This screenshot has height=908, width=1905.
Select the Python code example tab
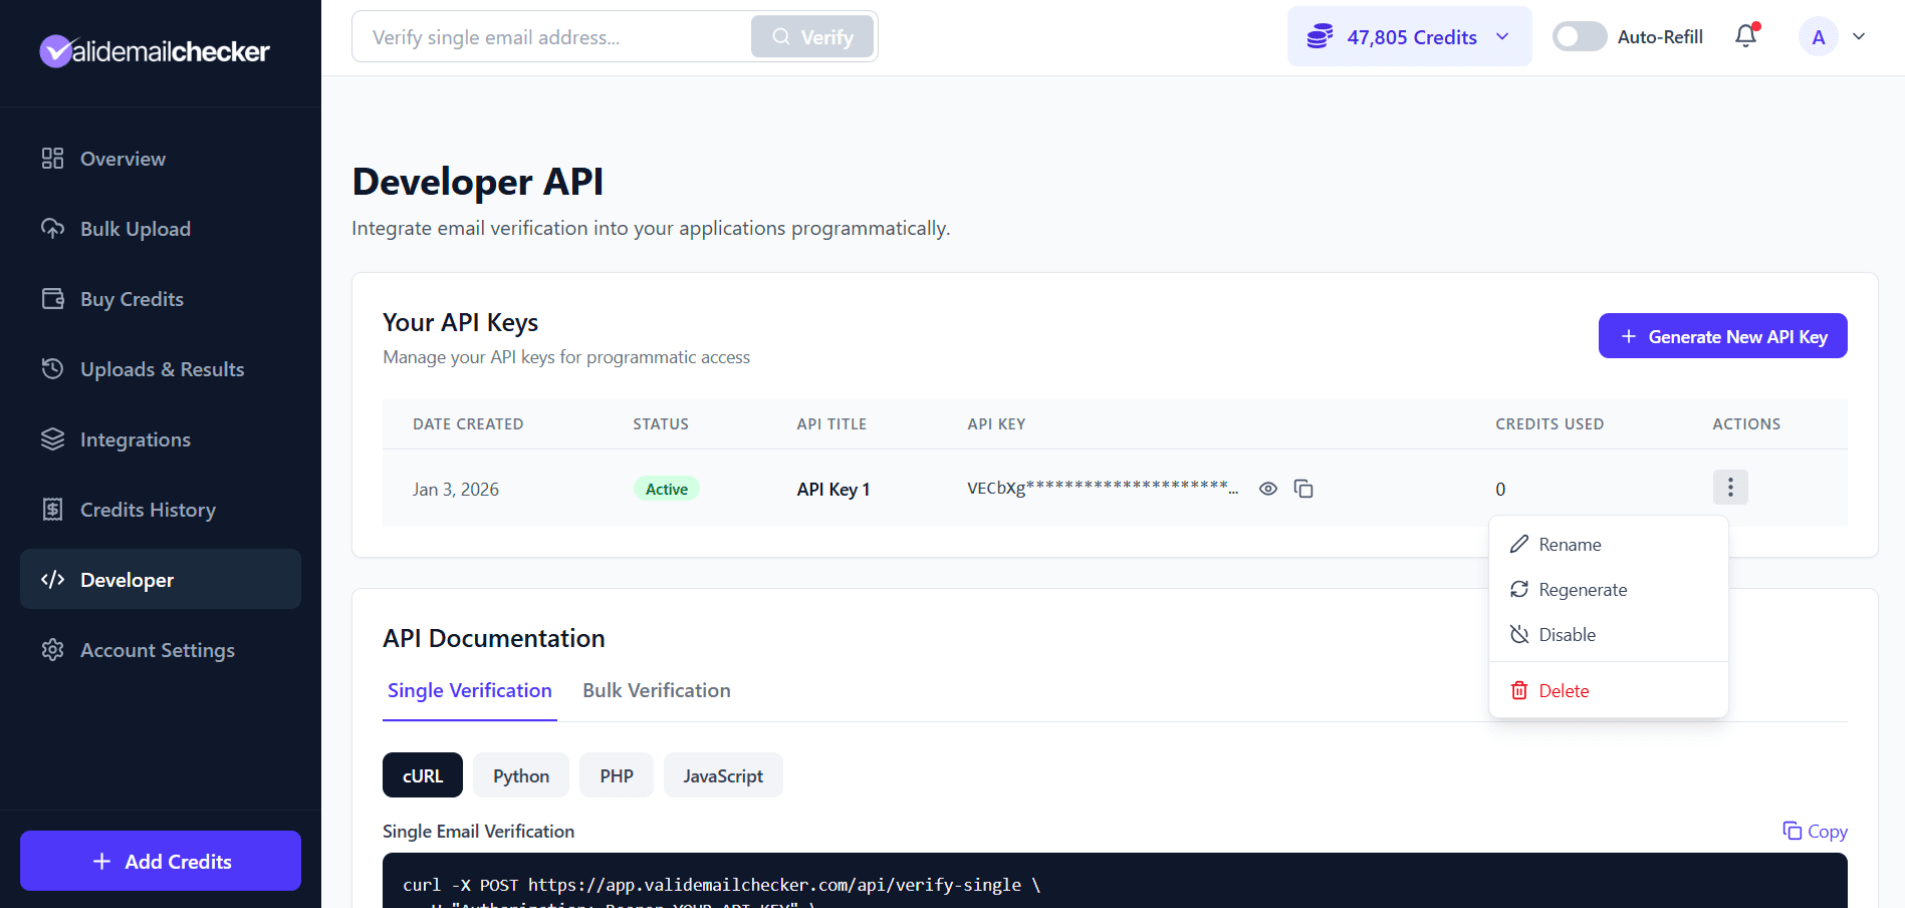pyautogui.click(x=520, y=775)
